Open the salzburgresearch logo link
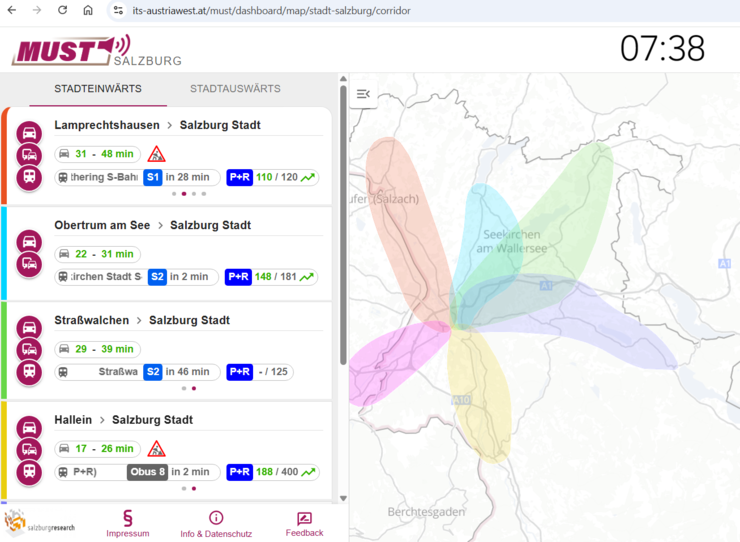Image resolution: width=740 pixels, height=542 pixels. click(40, 523)
